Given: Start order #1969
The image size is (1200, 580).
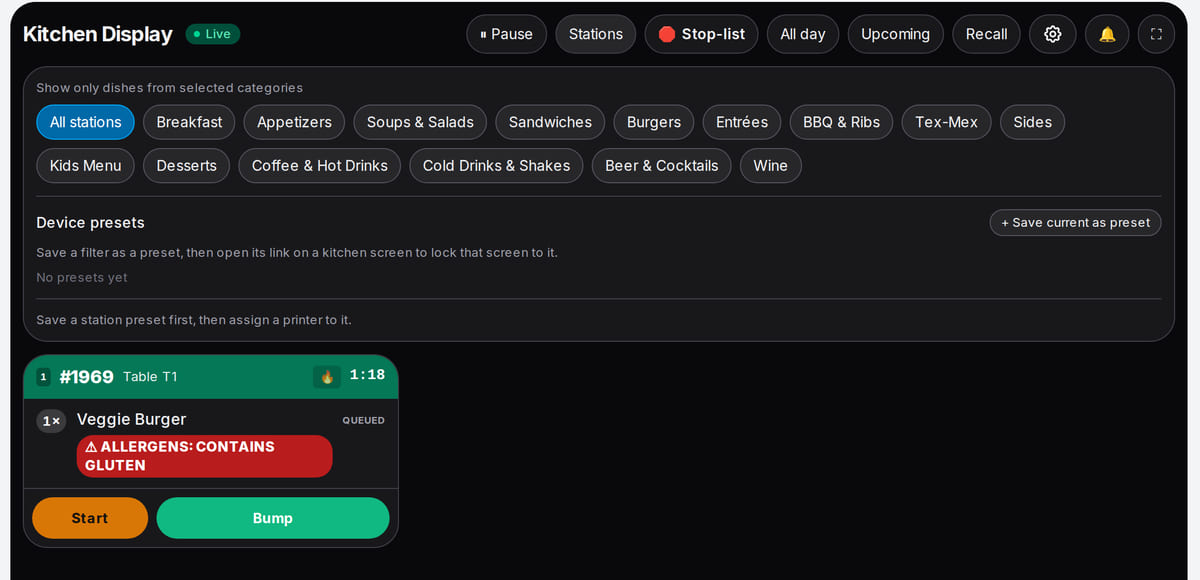Looking at the screenshot, I should 90,518.
